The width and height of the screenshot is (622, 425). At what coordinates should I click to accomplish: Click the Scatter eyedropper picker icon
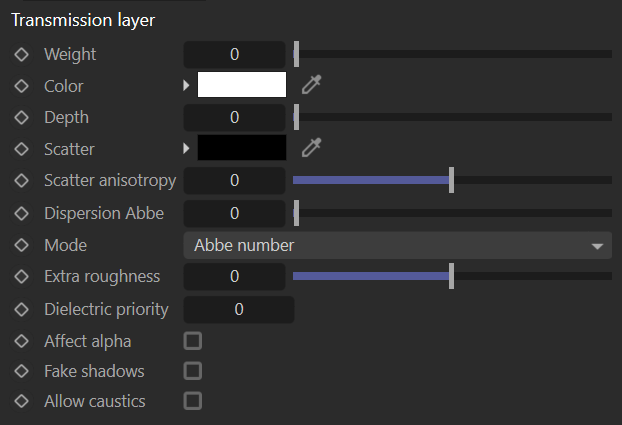click(312, 149)
